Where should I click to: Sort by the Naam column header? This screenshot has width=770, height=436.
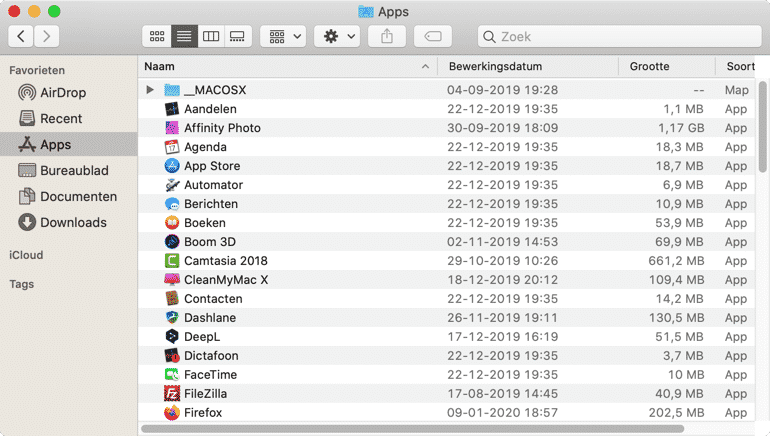pyautogui.click(x=280, y=67)
